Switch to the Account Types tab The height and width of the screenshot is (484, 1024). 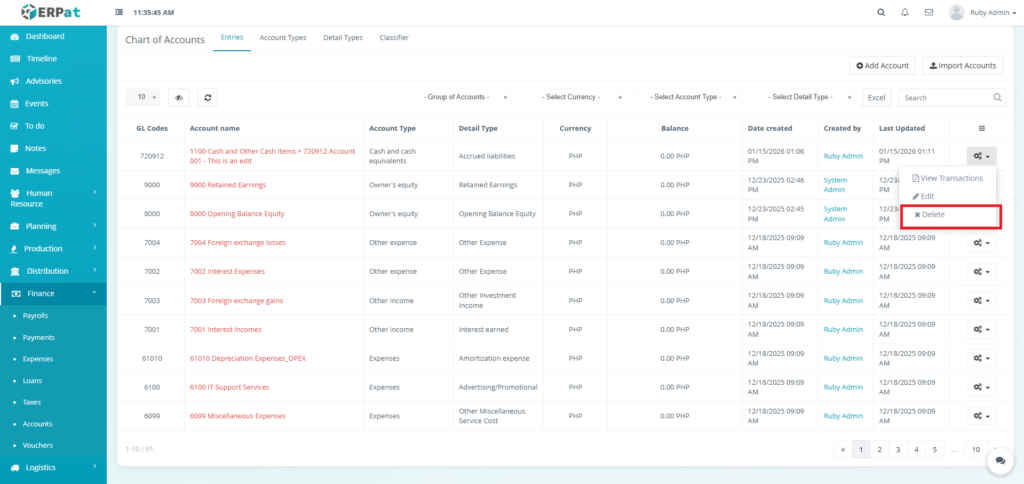[283, 38]
